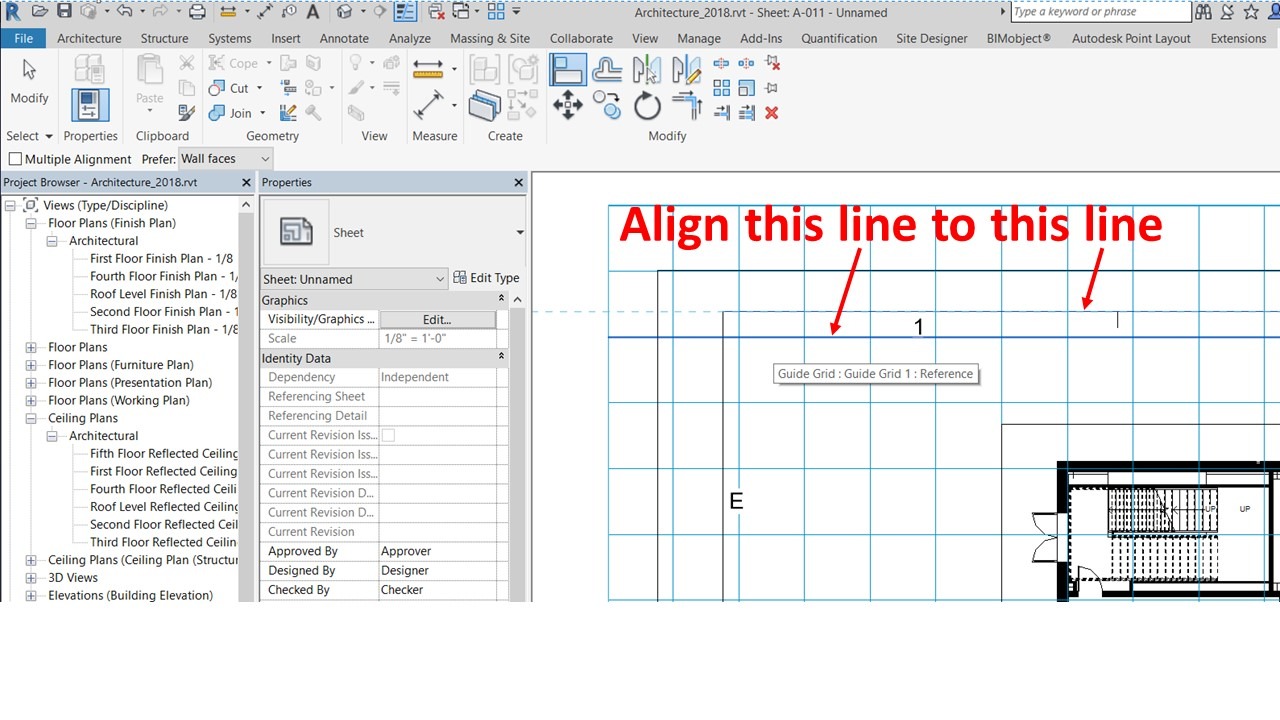The width and height of the screenshot is (1280, 720).
Task: Expand the 3D Views tree node
Action: 31,578
